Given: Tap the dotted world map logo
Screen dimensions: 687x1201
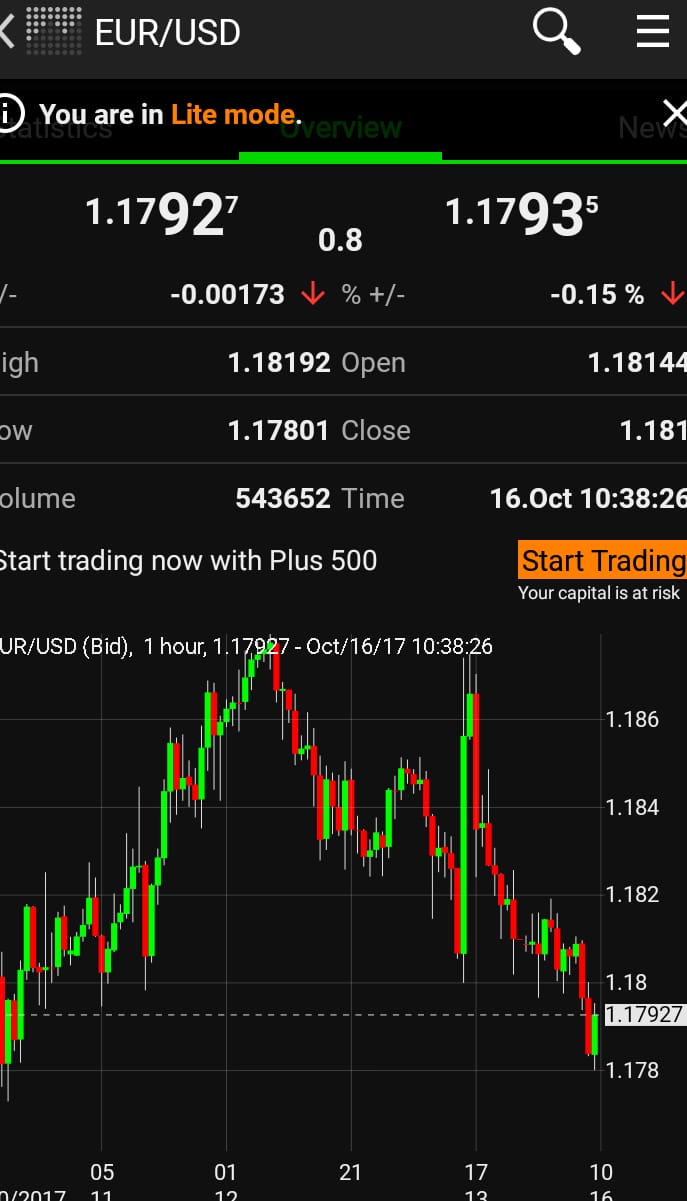Looking at the screenshot, I should click(53, 31).
